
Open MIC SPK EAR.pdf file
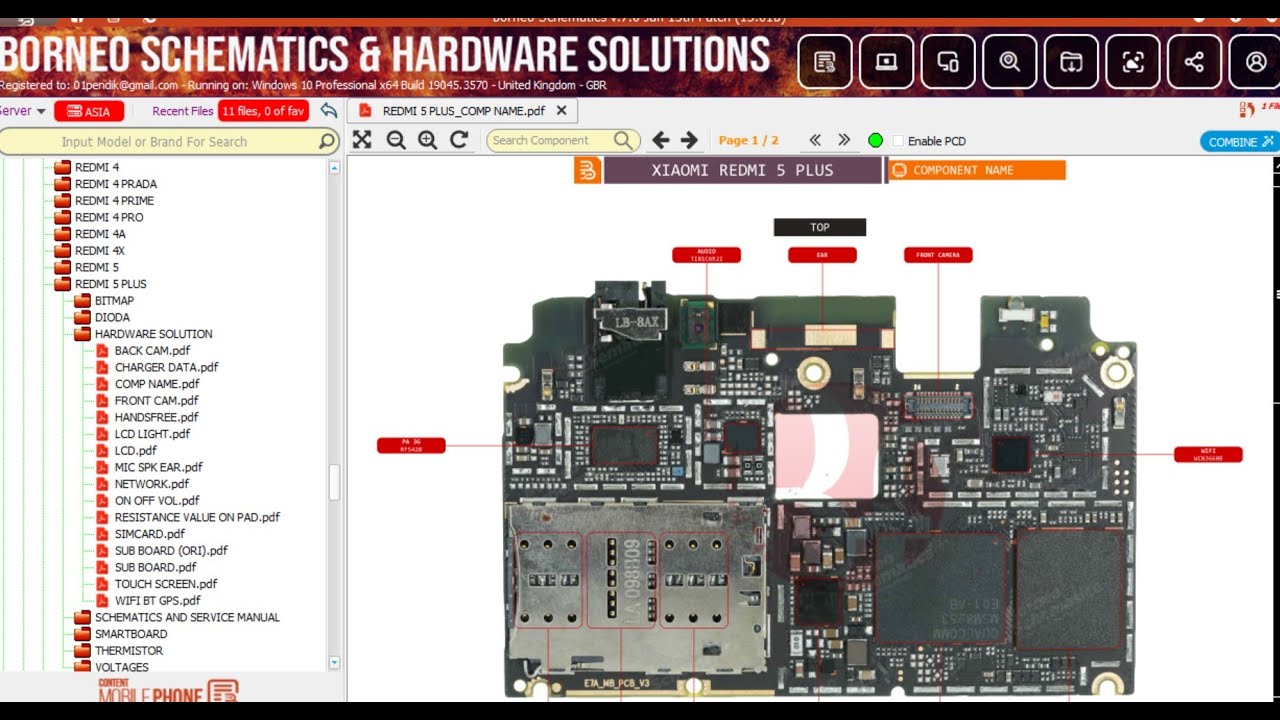point(158,467)
